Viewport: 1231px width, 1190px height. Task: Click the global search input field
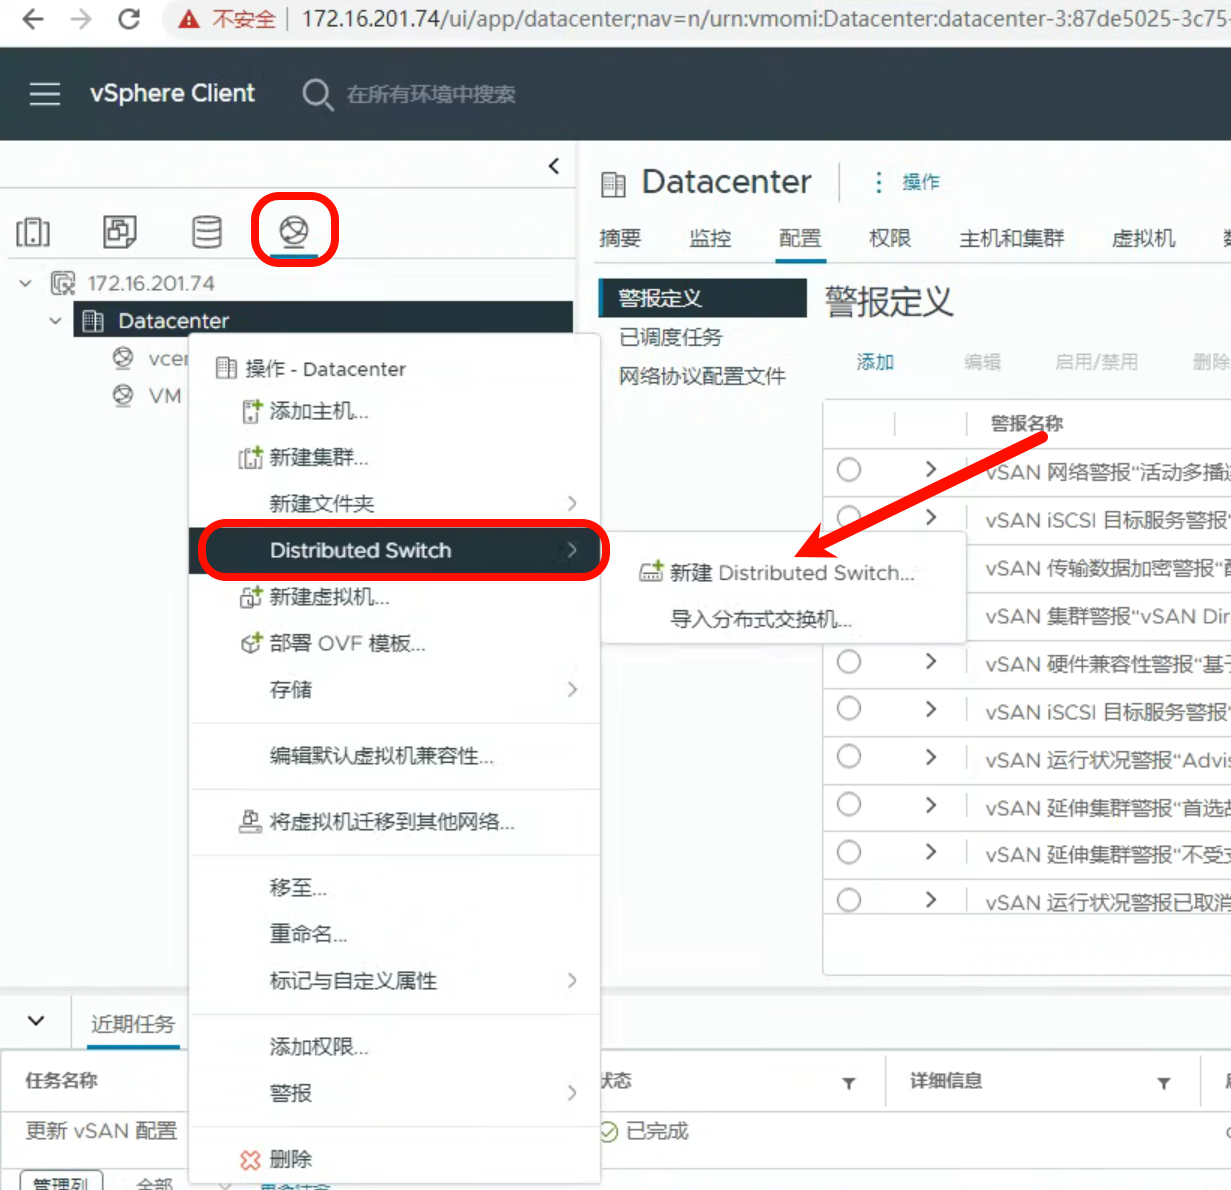coord(431,95)
